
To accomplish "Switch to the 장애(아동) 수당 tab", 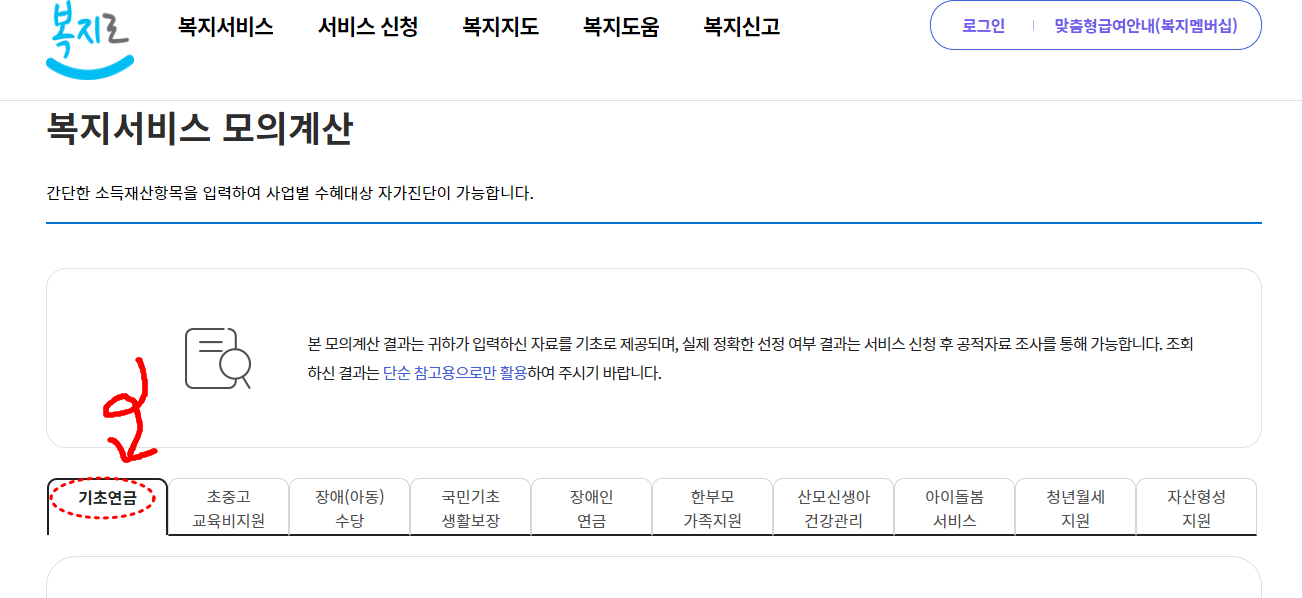I will click(350, 508).
